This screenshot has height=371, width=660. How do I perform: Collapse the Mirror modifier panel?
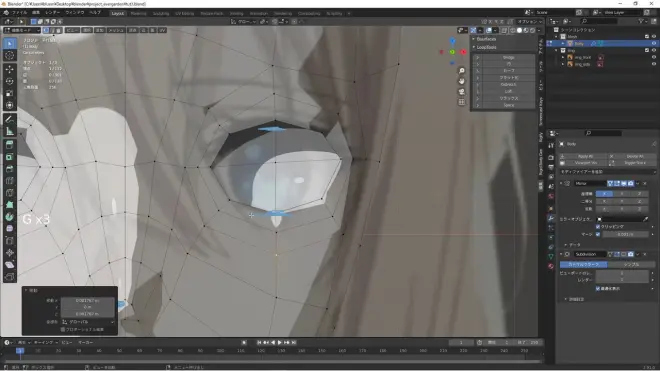coord(561,184)
